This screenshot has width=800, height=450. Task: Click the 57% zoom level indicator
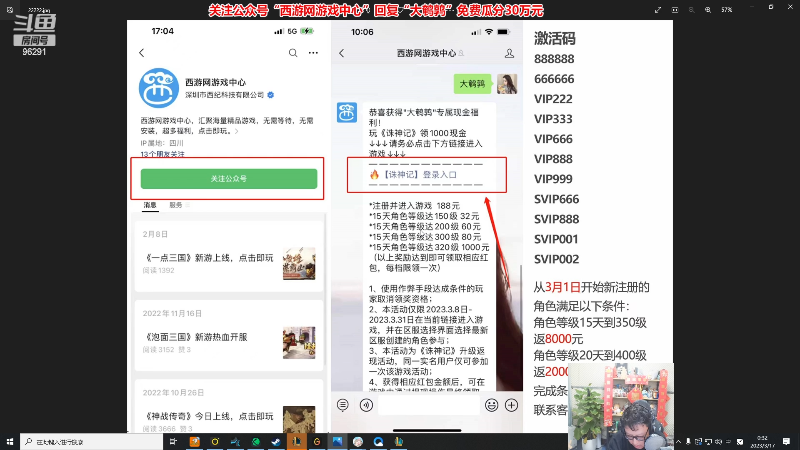coord(727,10)
